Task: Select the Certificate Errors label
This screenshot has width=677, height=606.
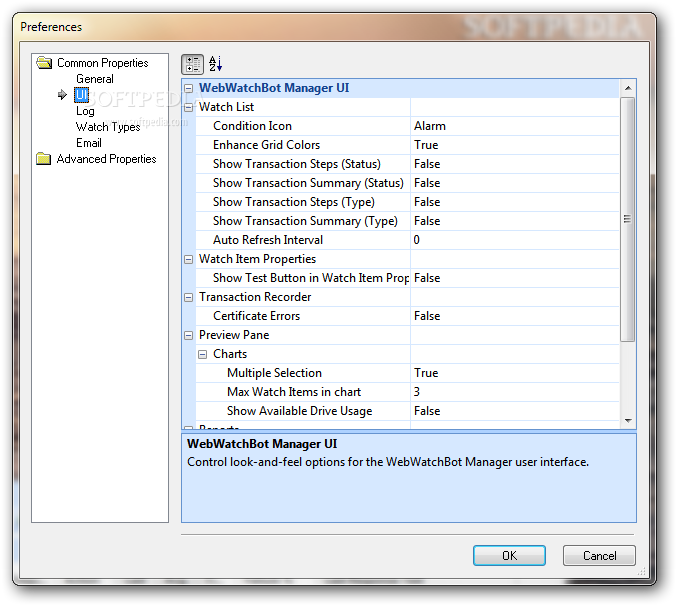Action: click(256, 316)
